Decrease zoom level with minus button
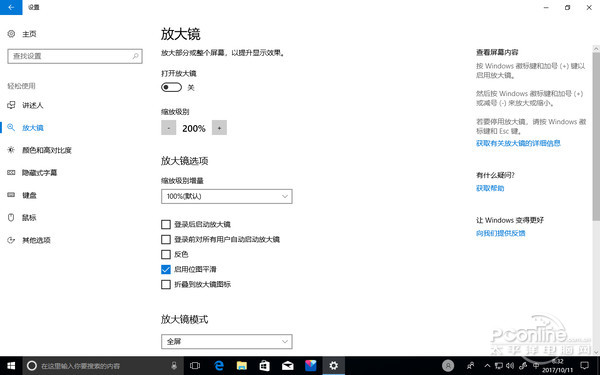The height and width of the screenshot is (375, 600). click(168, 128)
